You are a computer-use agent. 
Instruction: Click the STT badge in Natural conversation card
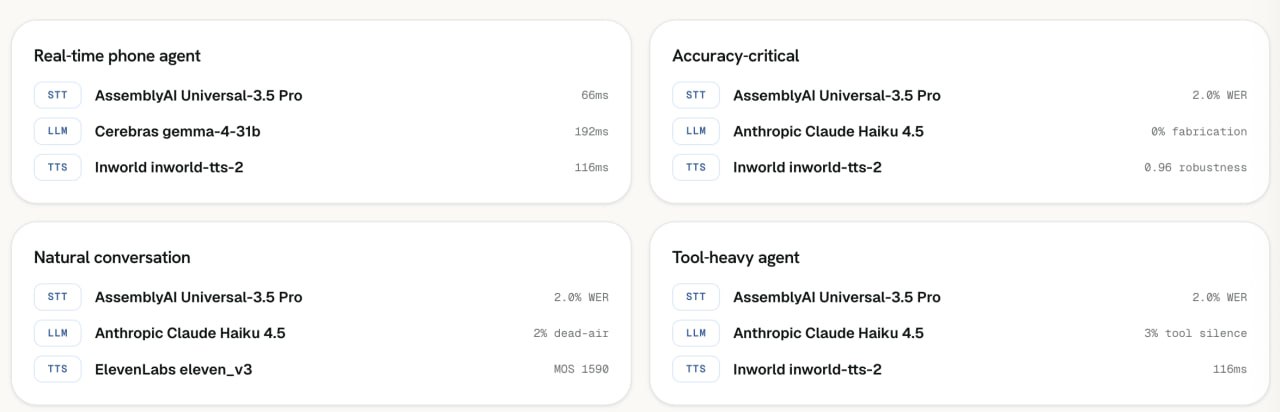[57, 297]
